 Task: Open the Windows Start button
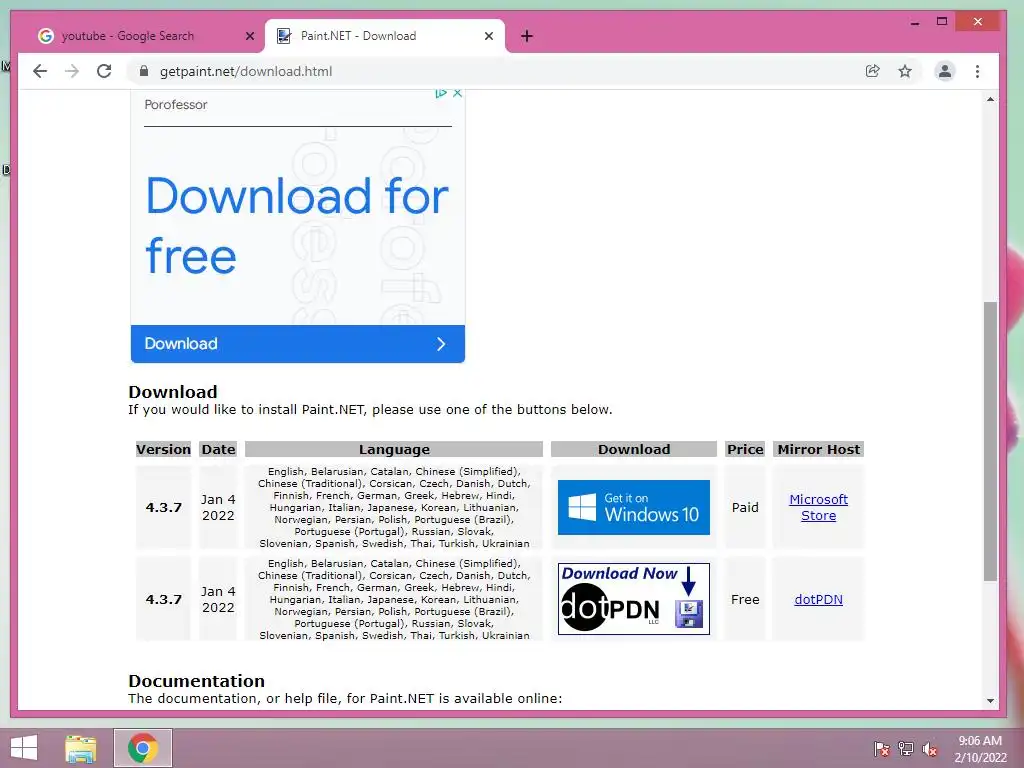tap(24, 748)
